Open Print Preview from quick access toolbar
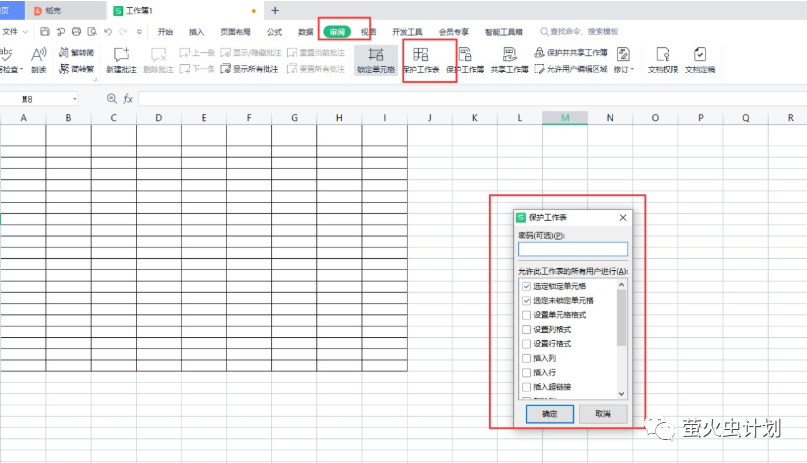 tap(92, 32)
